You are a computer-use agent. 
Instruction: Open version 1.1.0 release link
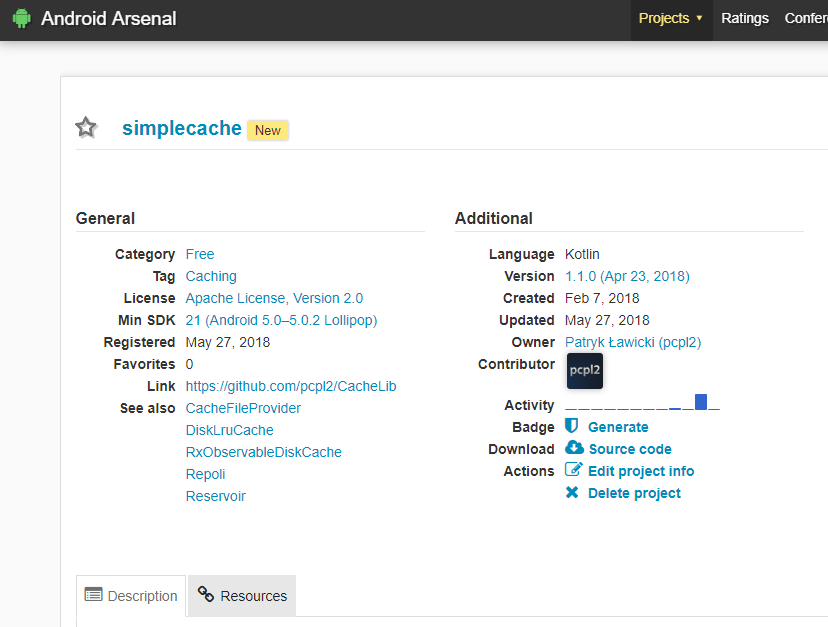pyautogui.click(x=627, y=276)
